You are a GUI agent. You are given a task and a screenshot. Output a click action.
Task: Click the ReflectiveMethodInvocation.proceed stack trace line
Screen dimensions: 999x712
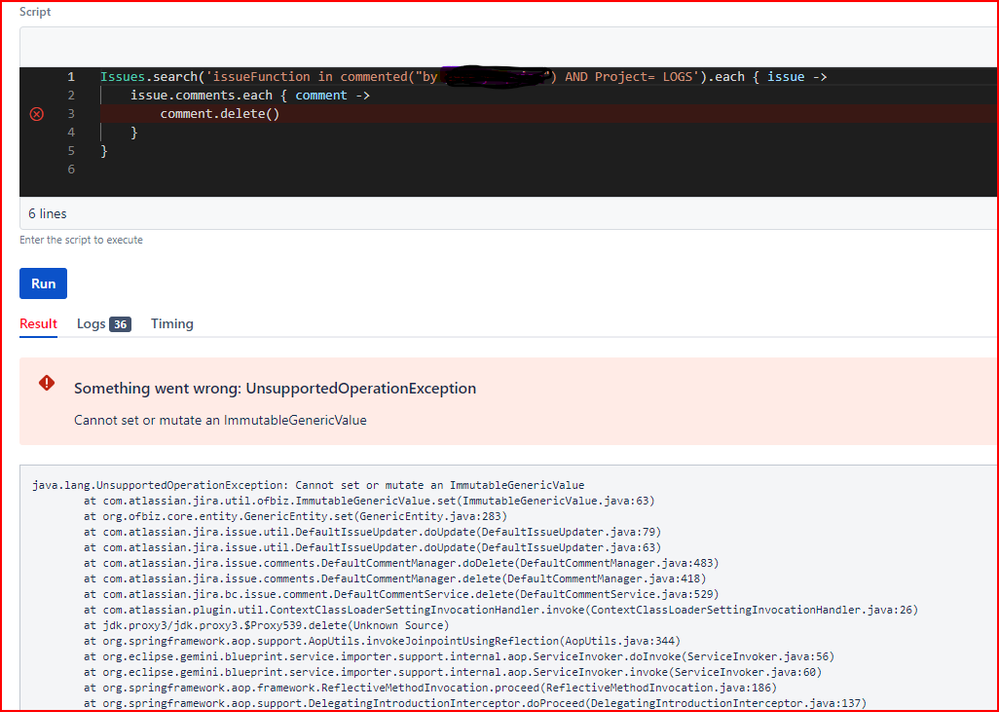(x=430, y=688)
